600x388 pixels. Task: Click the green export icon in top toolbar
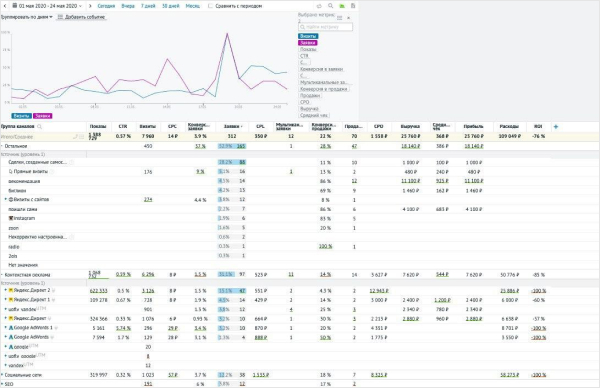coord(342,6)
